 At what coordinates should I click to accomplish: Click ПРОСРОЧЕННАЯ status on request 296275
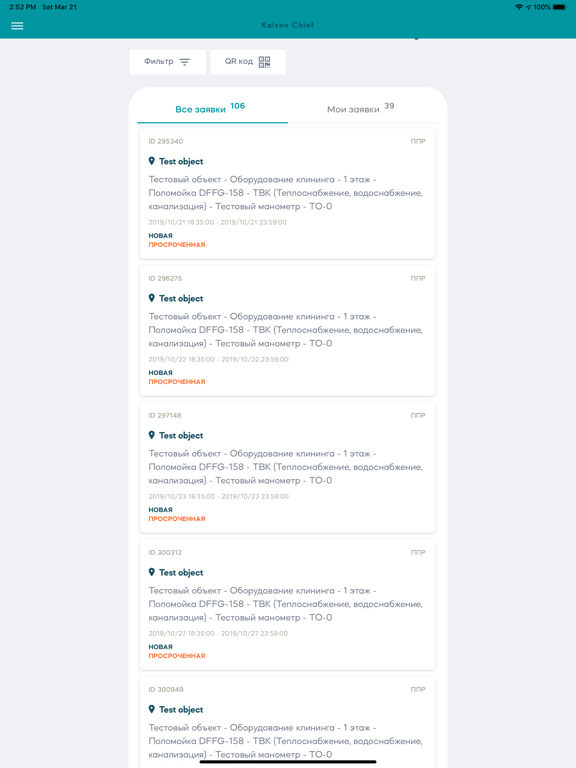[x=177, y=382]
